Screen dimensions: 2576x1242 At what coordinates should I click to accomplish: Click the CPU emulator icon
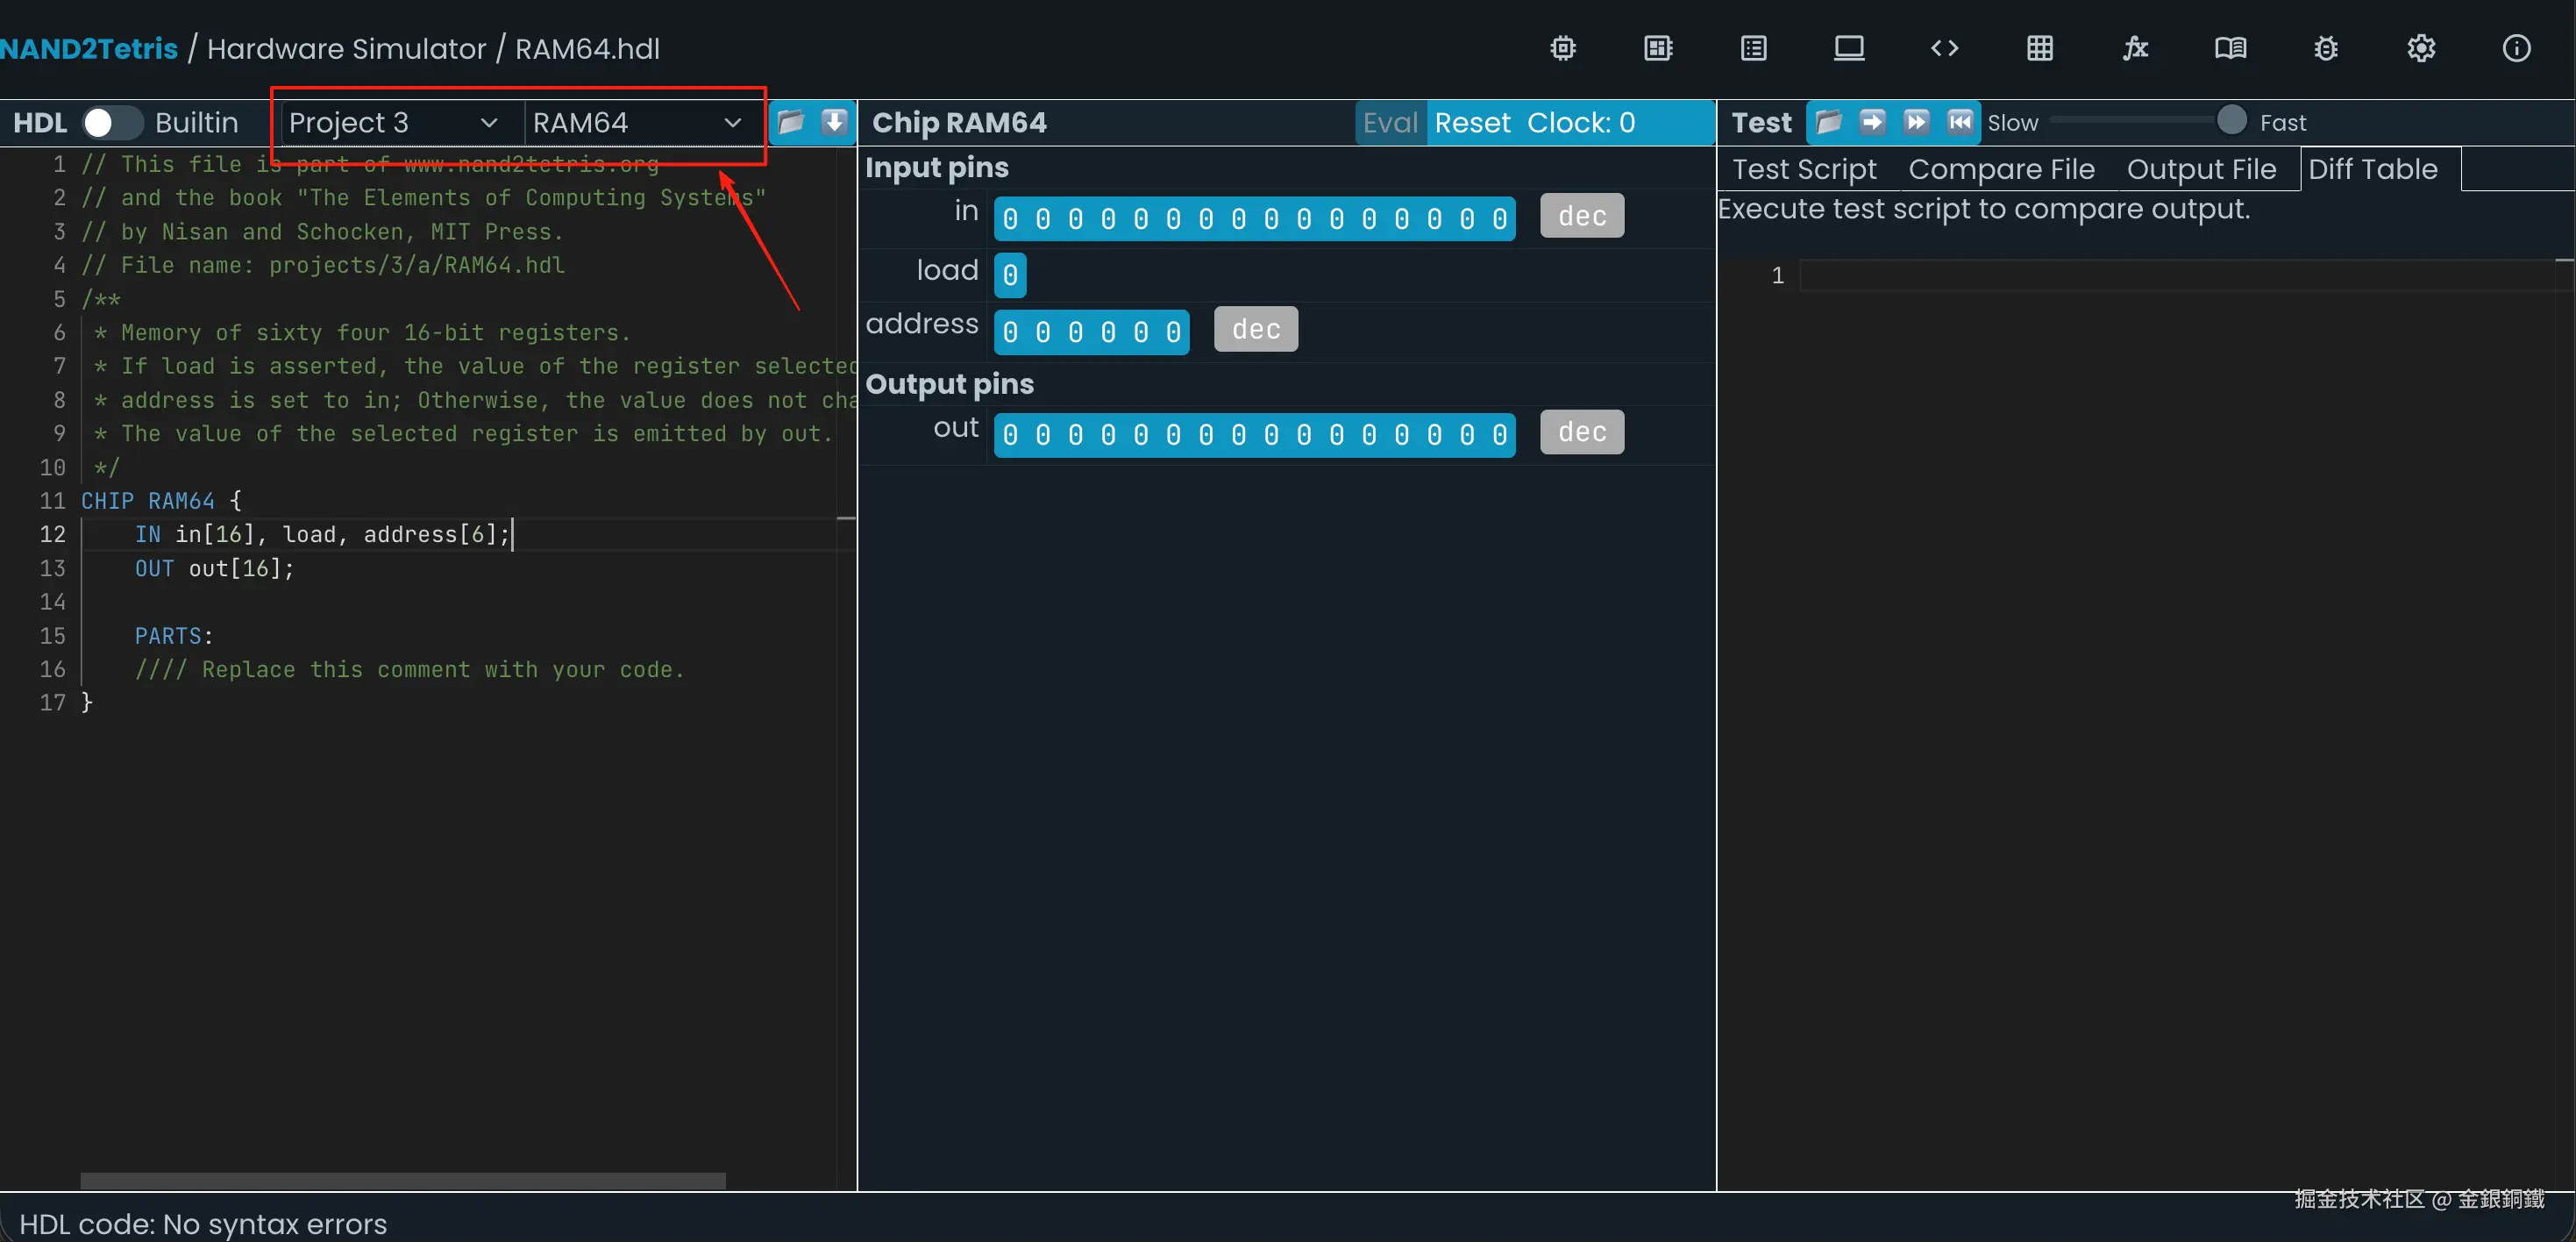[x=1657, y=48]
